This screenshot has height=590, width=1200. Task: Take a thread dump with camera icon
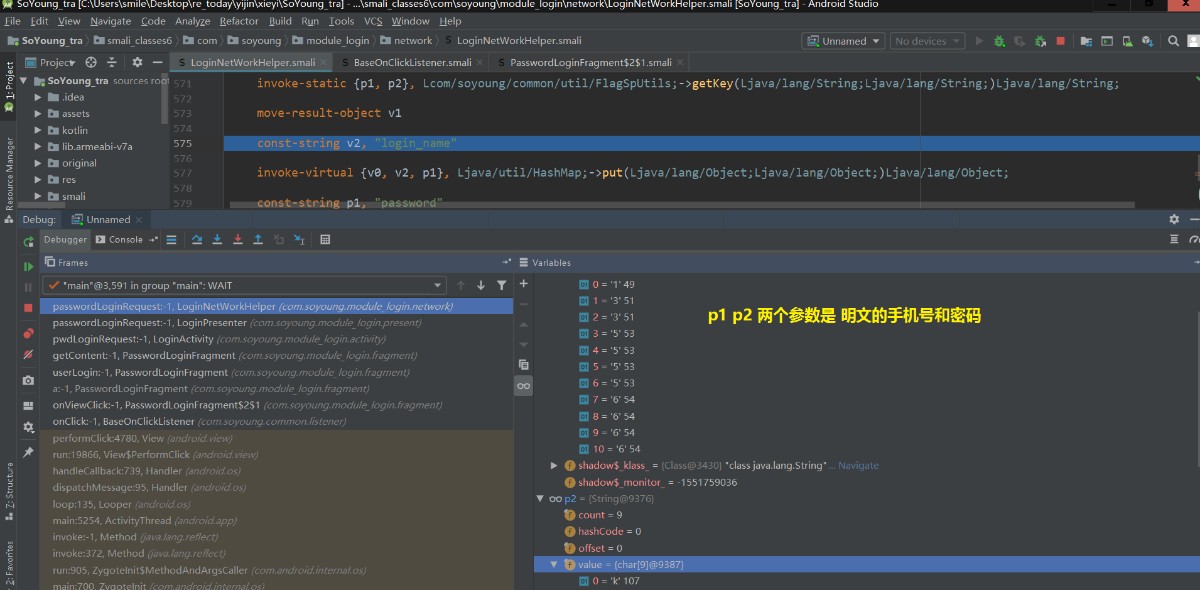point(28,380)
